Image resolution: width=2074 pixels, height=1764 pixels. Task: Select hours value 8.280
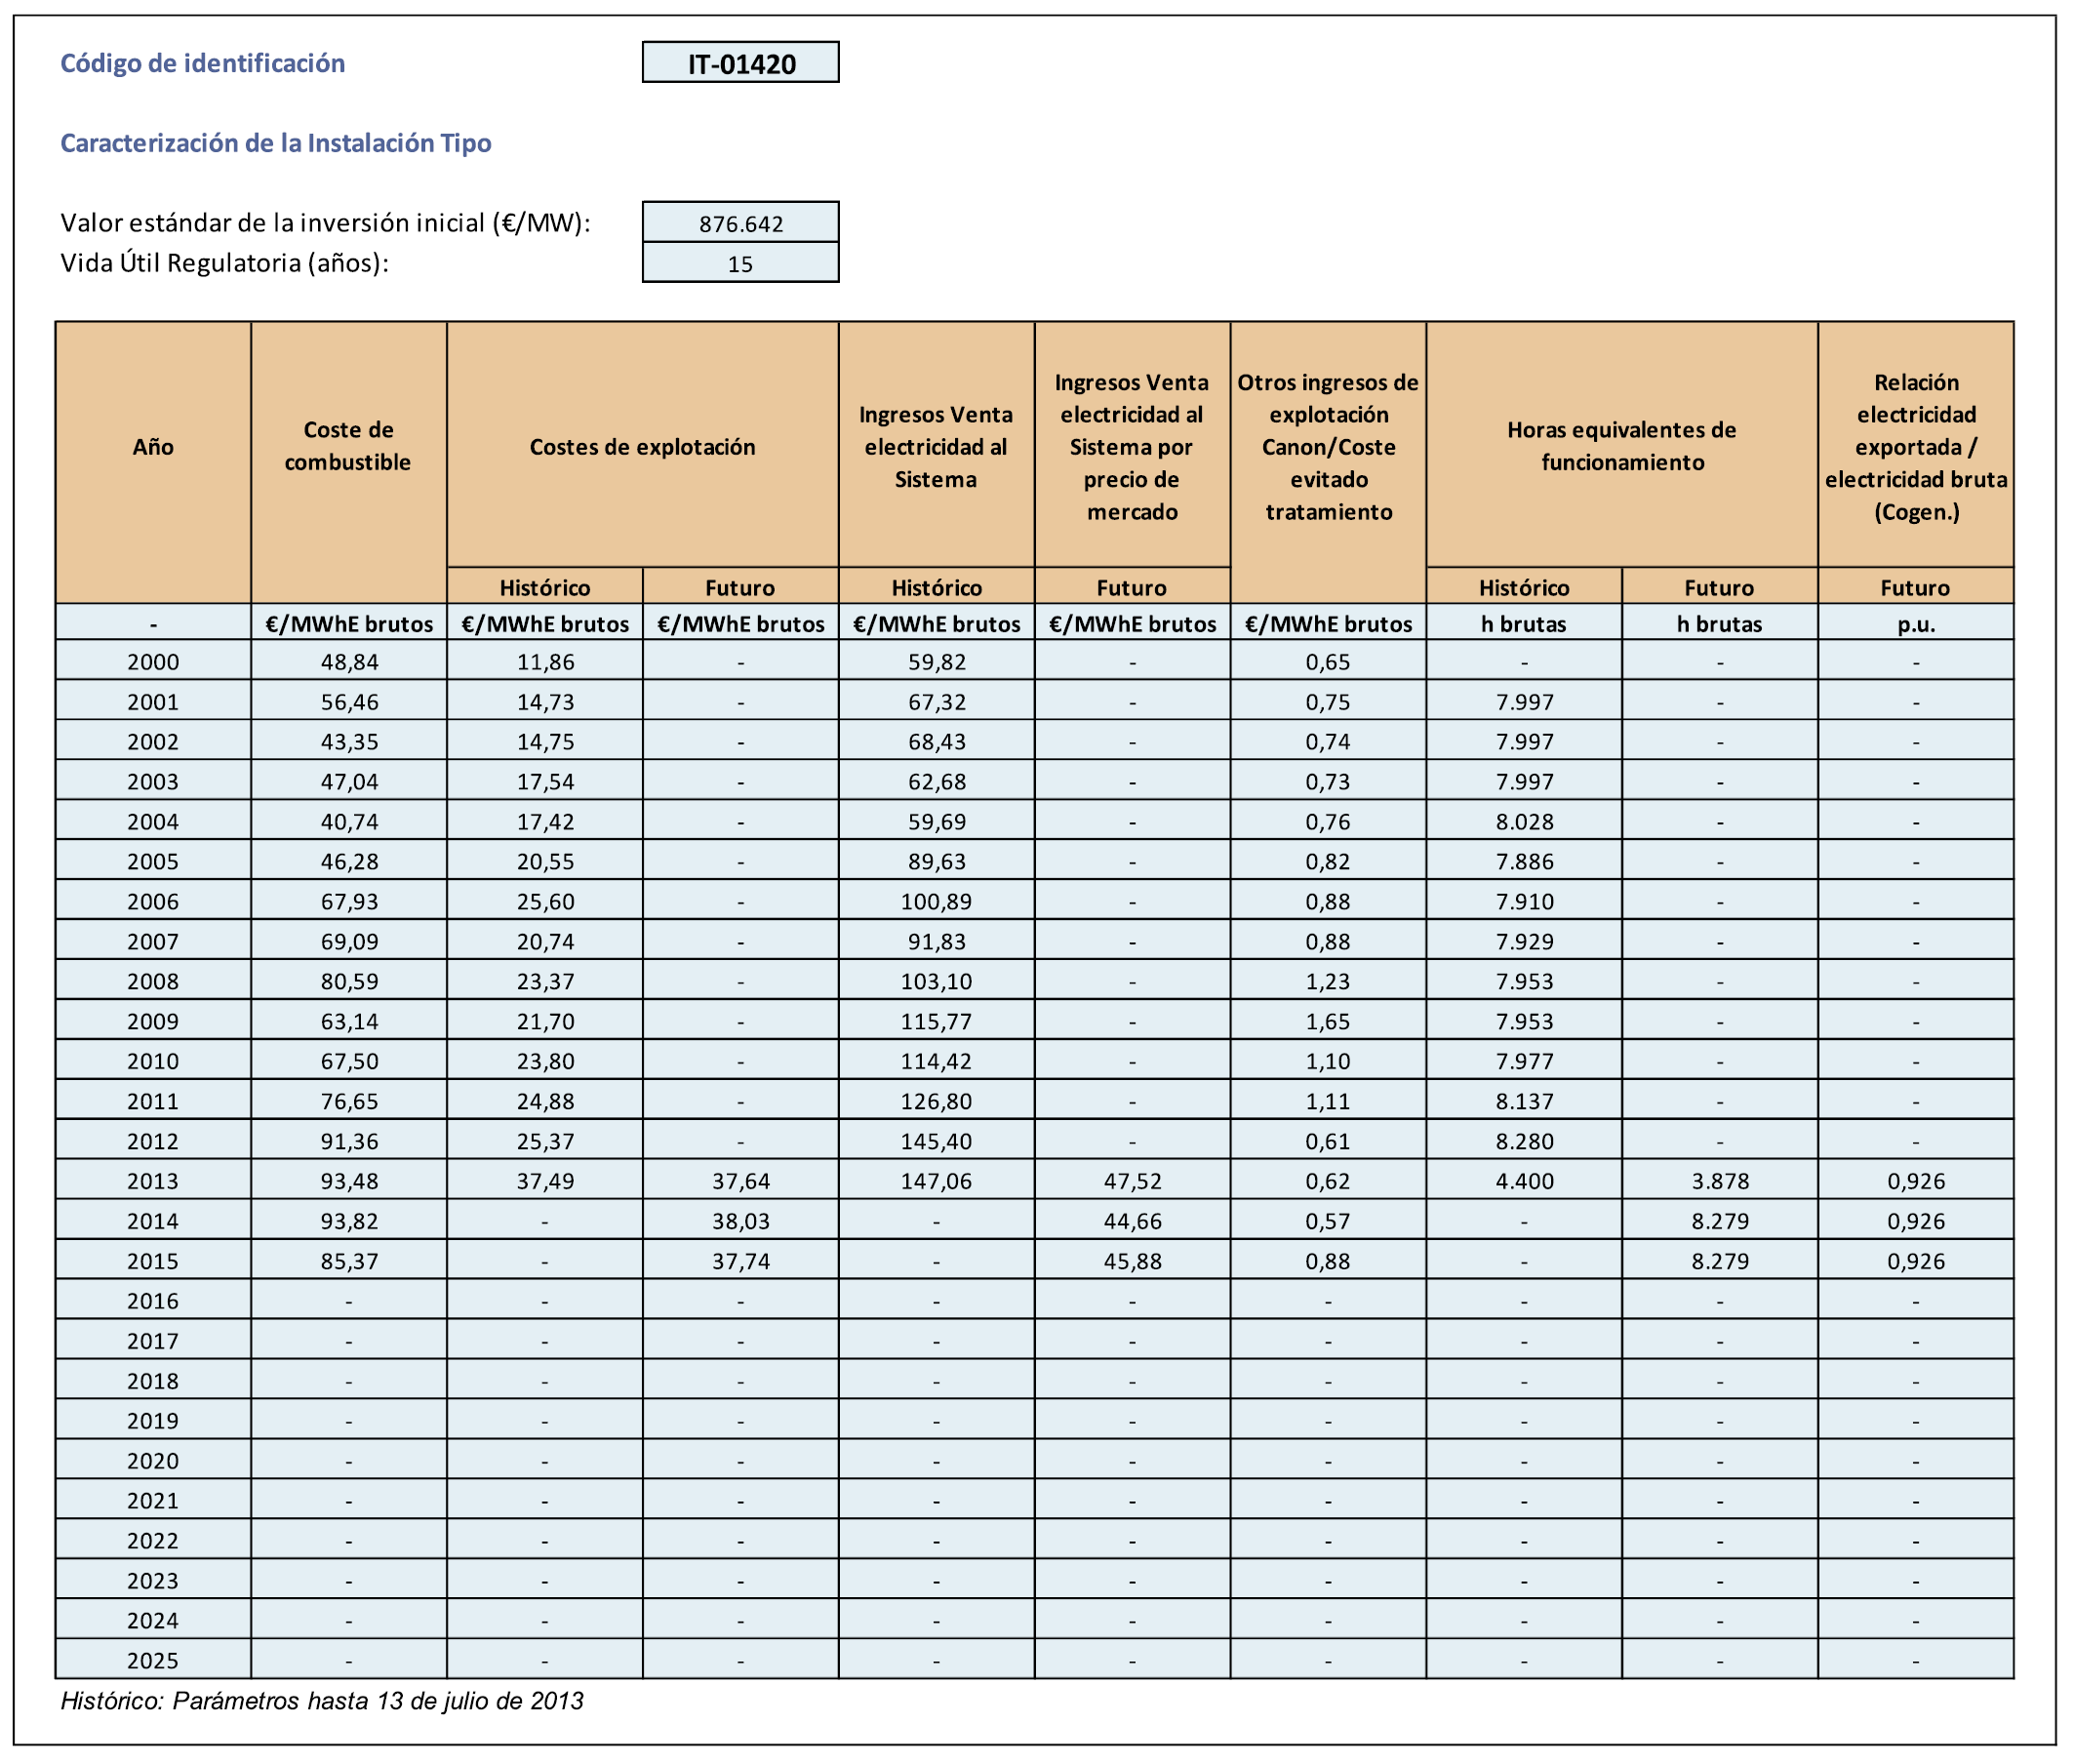click(1524, 1141)
